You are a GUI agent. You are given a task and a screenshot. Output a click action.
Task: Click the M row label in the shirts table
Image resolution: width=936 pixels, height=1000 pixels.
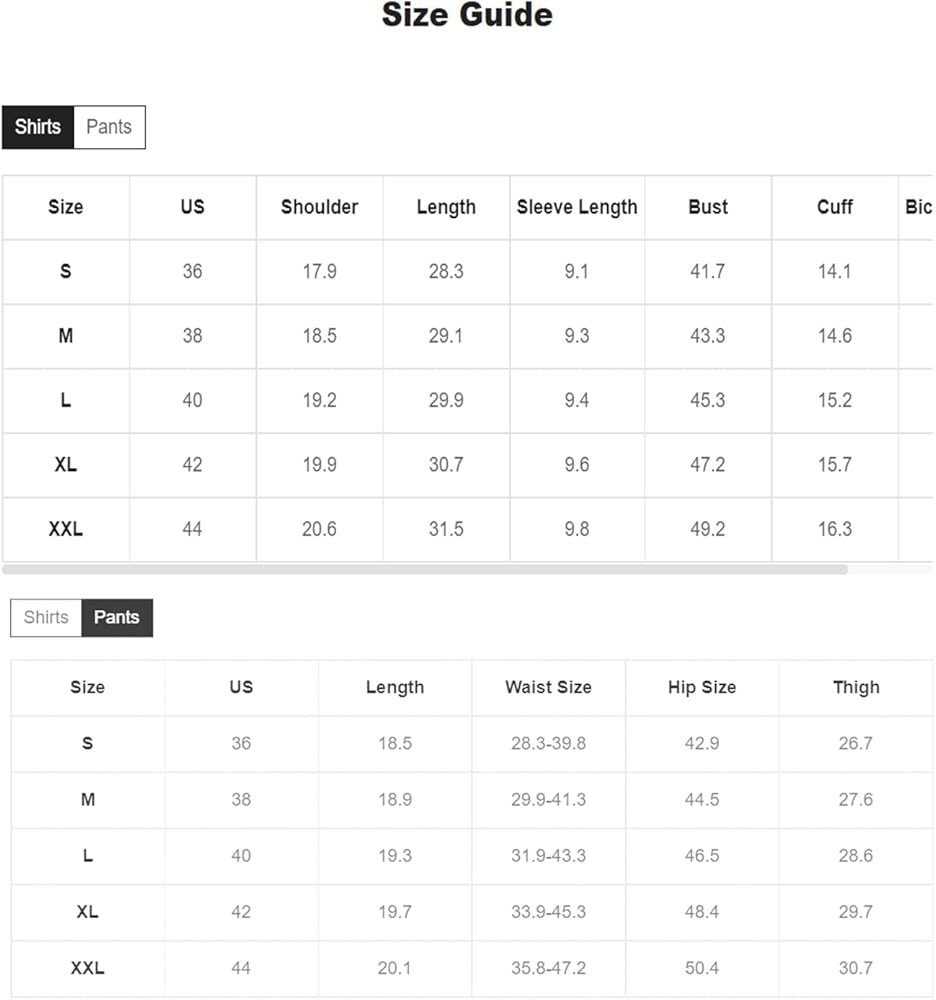click(x=66, y=336)
